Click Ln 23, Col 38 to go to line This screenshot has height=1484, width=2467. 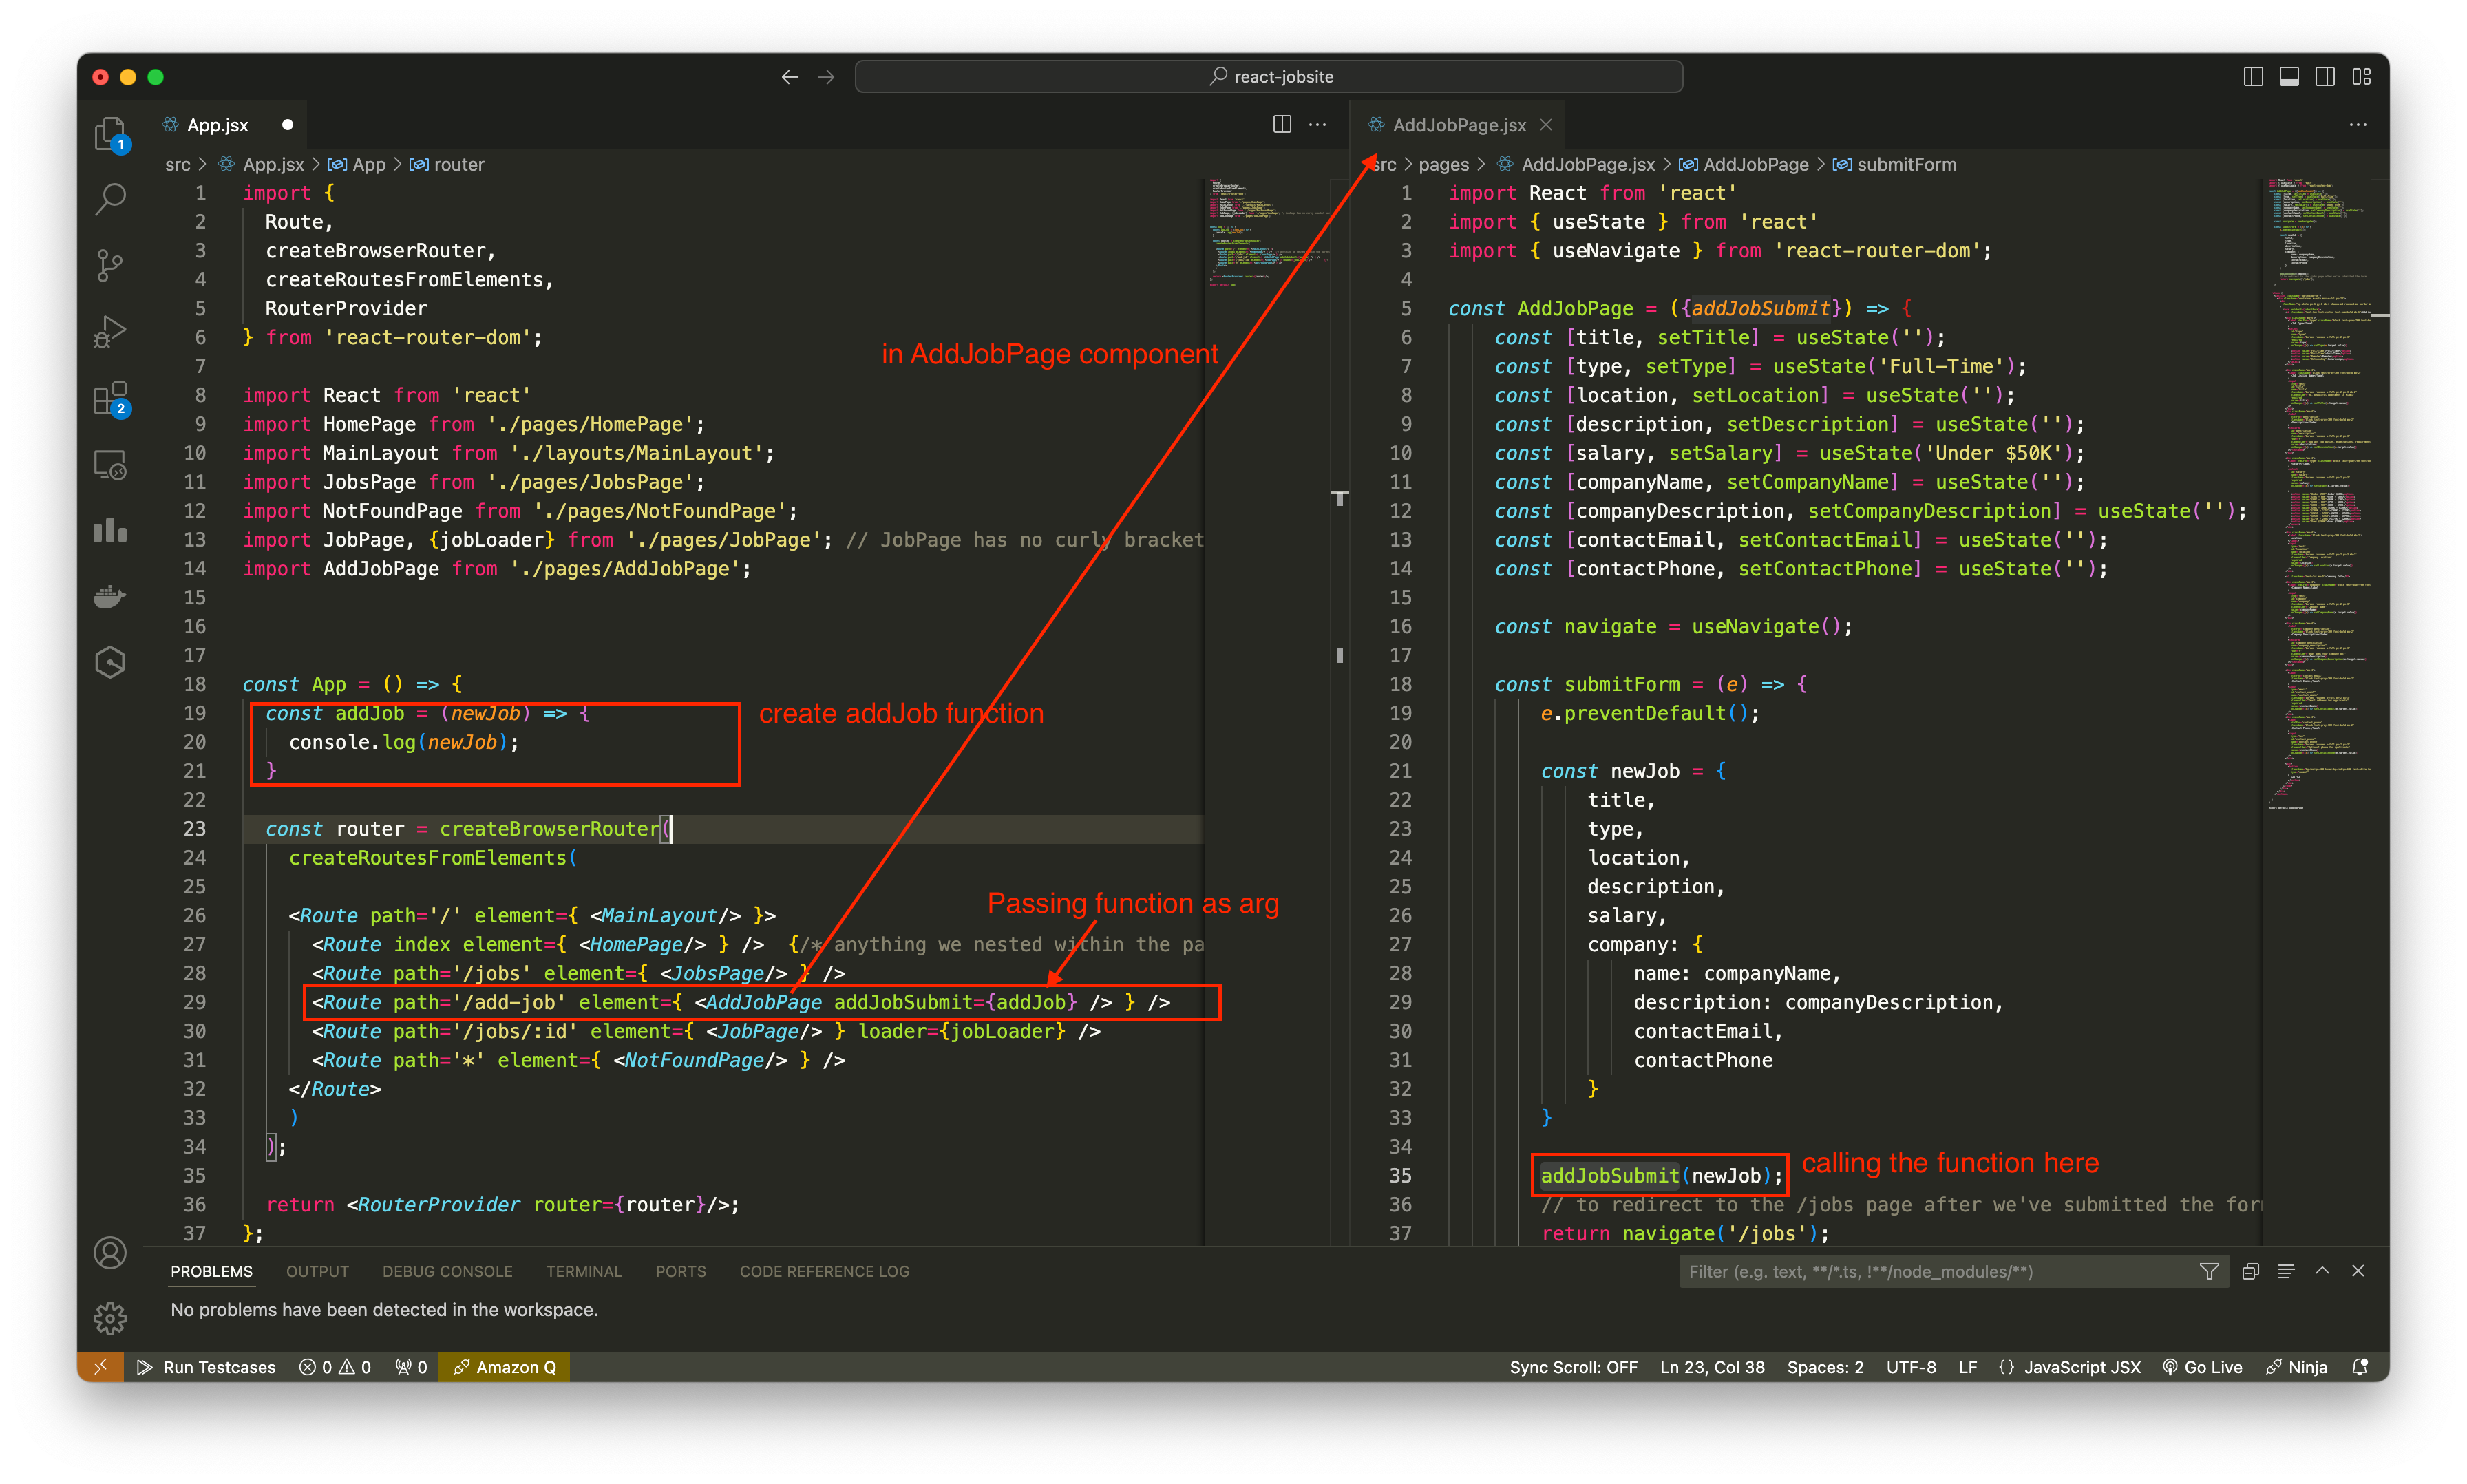click(1712, 1367)
